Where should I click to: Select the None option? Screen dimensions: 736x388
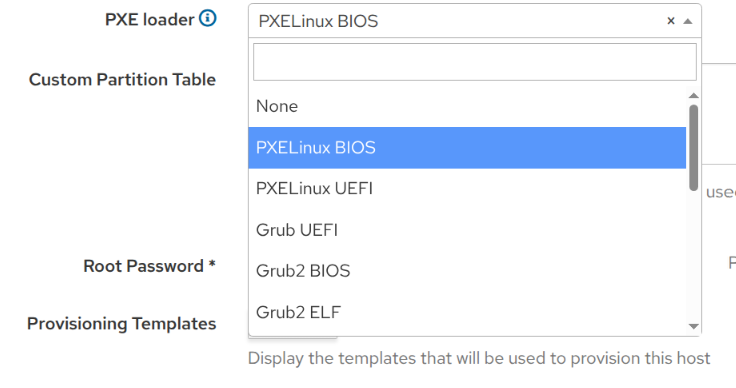(x=467, y=107)
